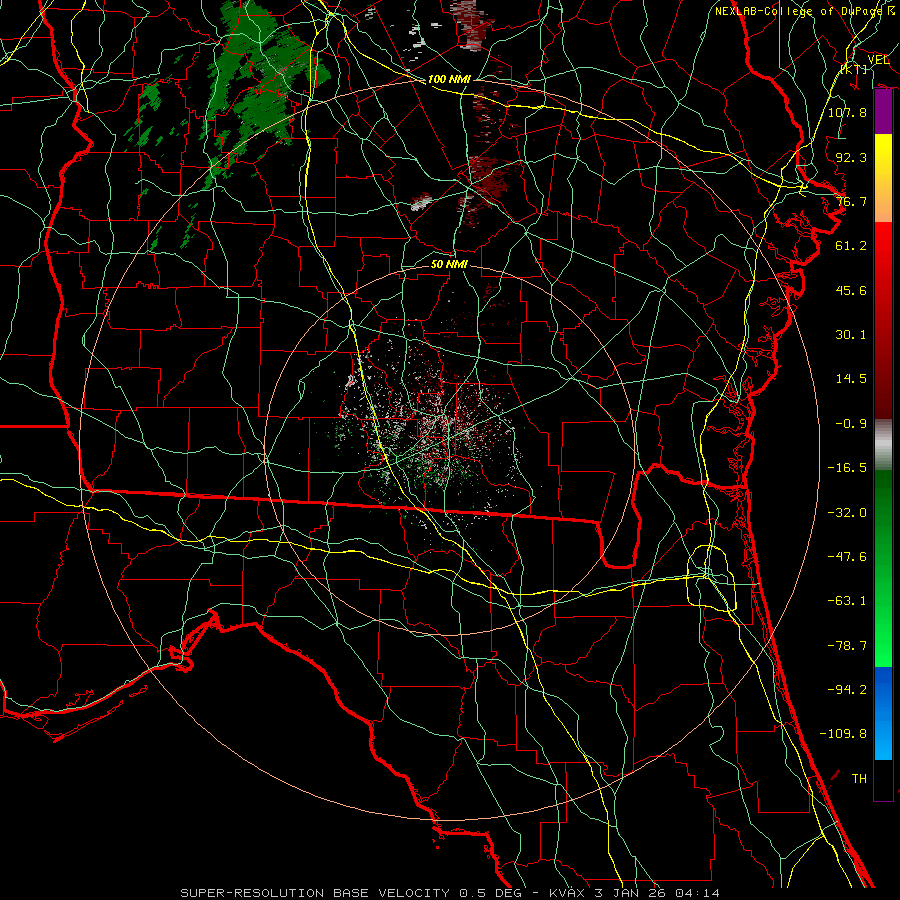Viewport: 900px width, 900px height.
Task: Click the 61.2 velocity scale value
Action: 851,246
